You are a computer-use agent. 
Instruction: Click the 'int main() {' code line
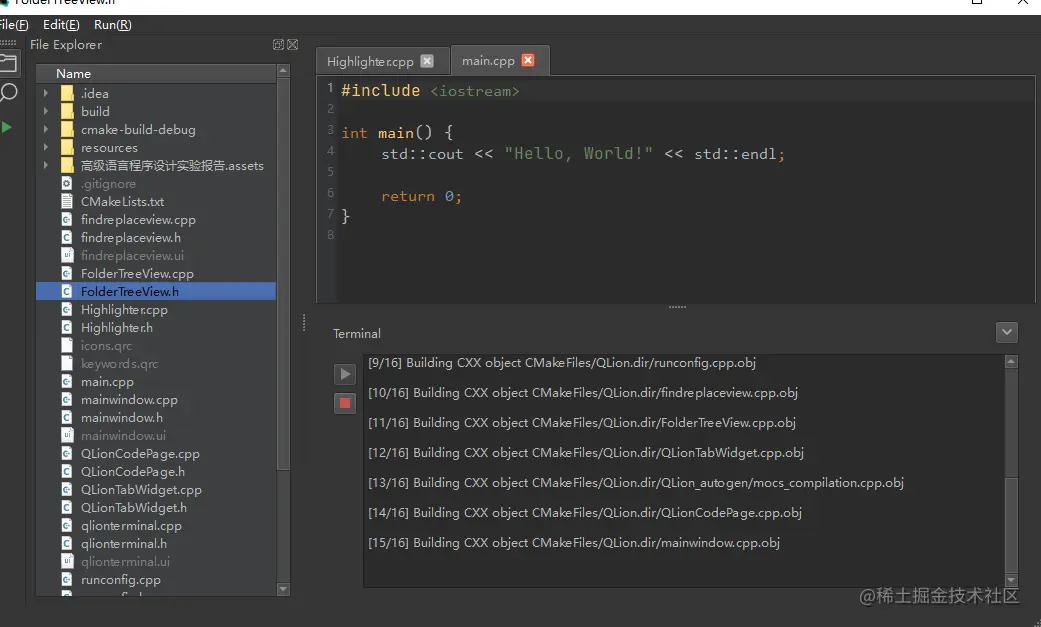click(x=397, y=133)
